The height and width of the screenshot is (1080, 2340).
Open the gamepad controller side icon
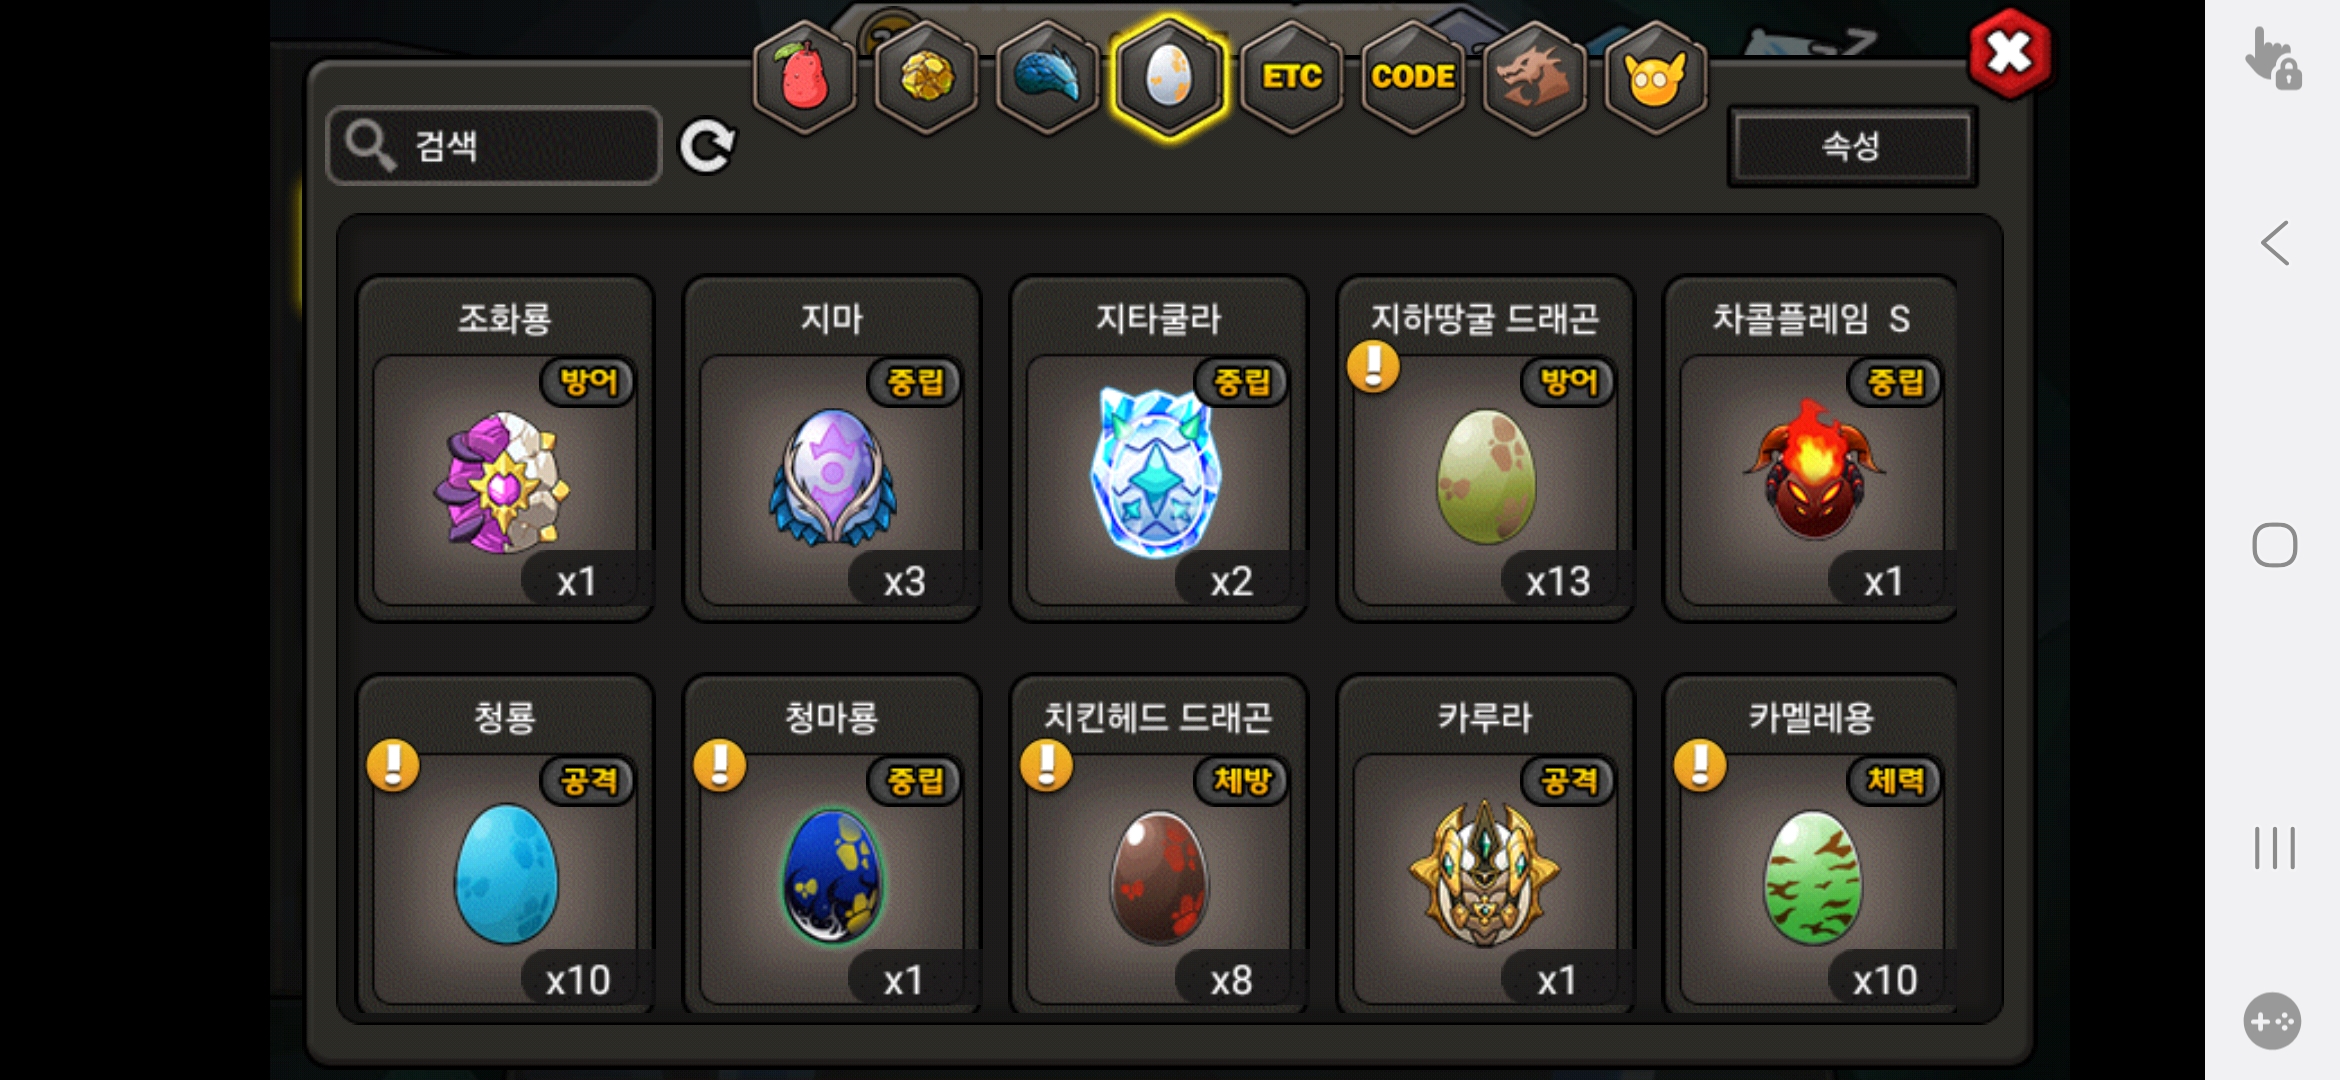click(2272, 1021)
